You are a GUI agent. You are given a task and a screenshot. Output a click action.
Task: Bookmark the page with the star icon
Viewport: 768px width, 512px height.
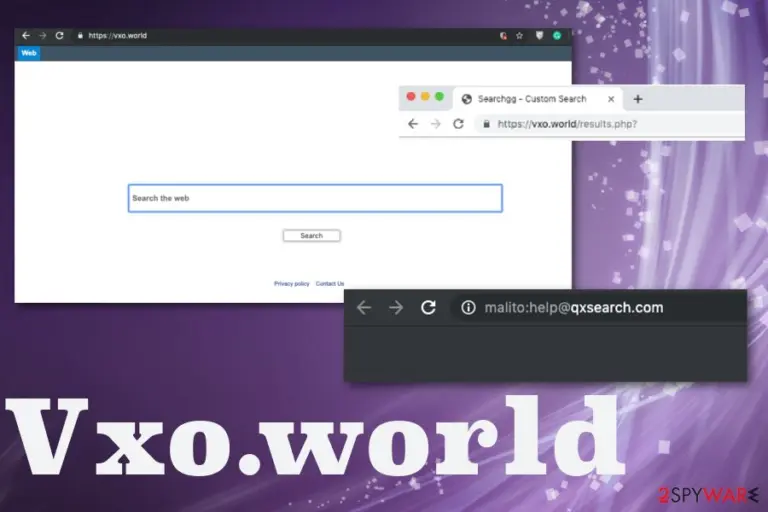(519, 36)
